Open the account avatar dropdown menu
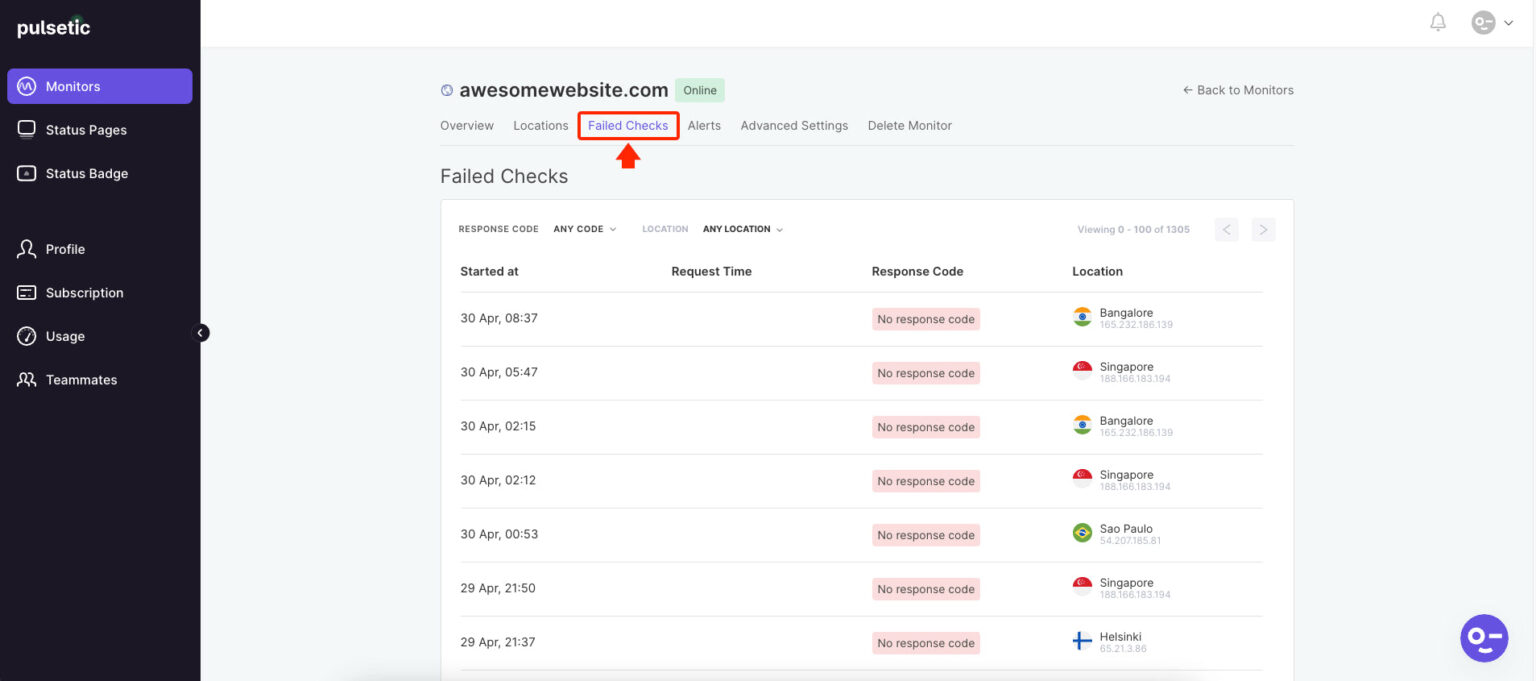This screenshot has height=681, width=1536. 1491,21
